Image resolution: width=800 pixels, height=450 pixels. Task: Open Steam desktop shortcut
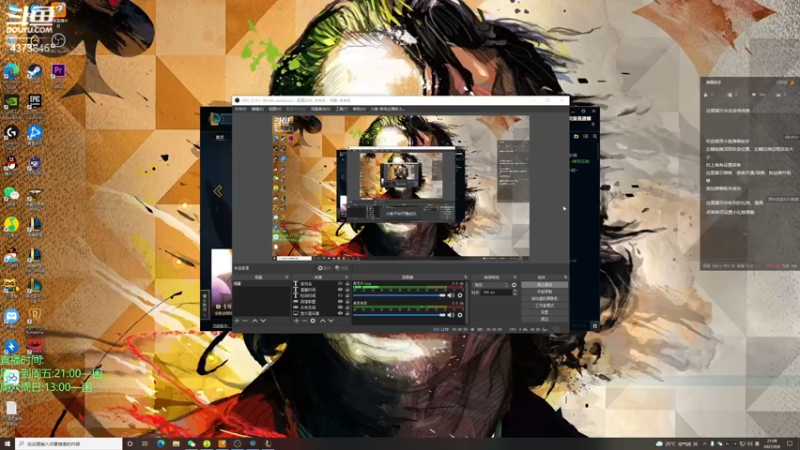[x=35, y=73]
